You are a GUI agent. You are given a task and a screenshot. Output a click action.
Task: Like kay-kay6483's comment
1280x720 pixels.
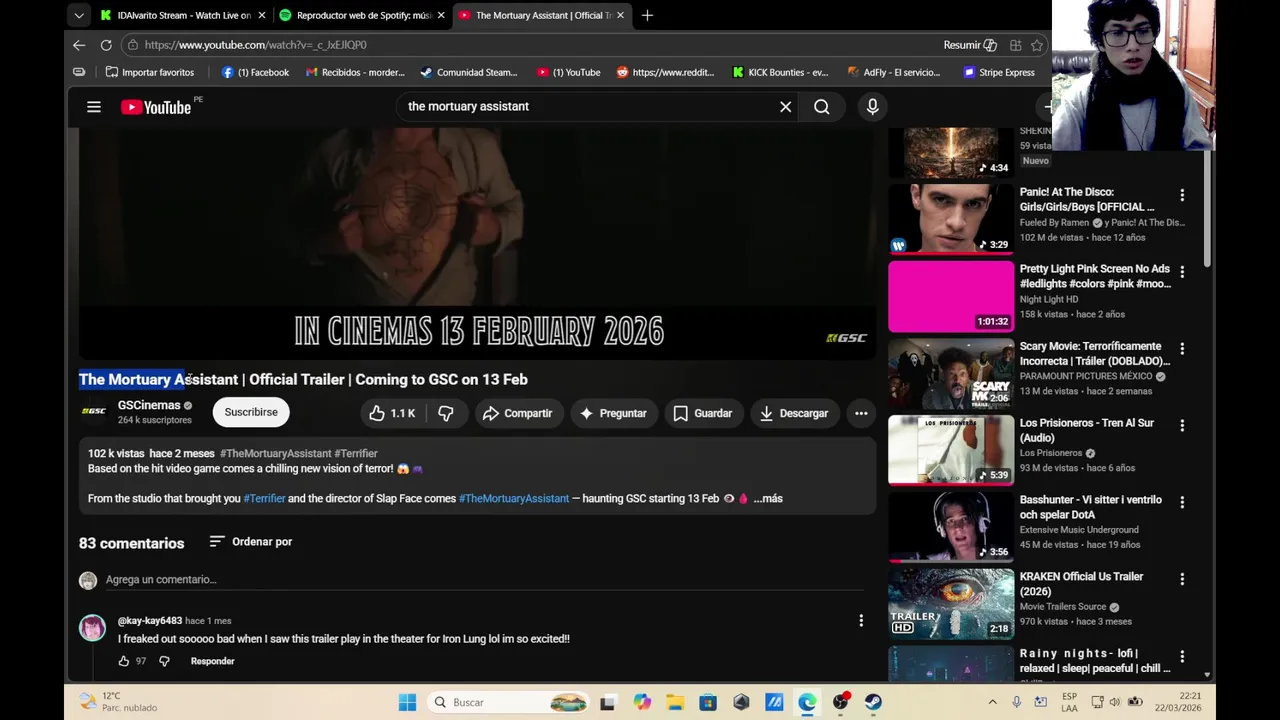click(x=124, y=661)
